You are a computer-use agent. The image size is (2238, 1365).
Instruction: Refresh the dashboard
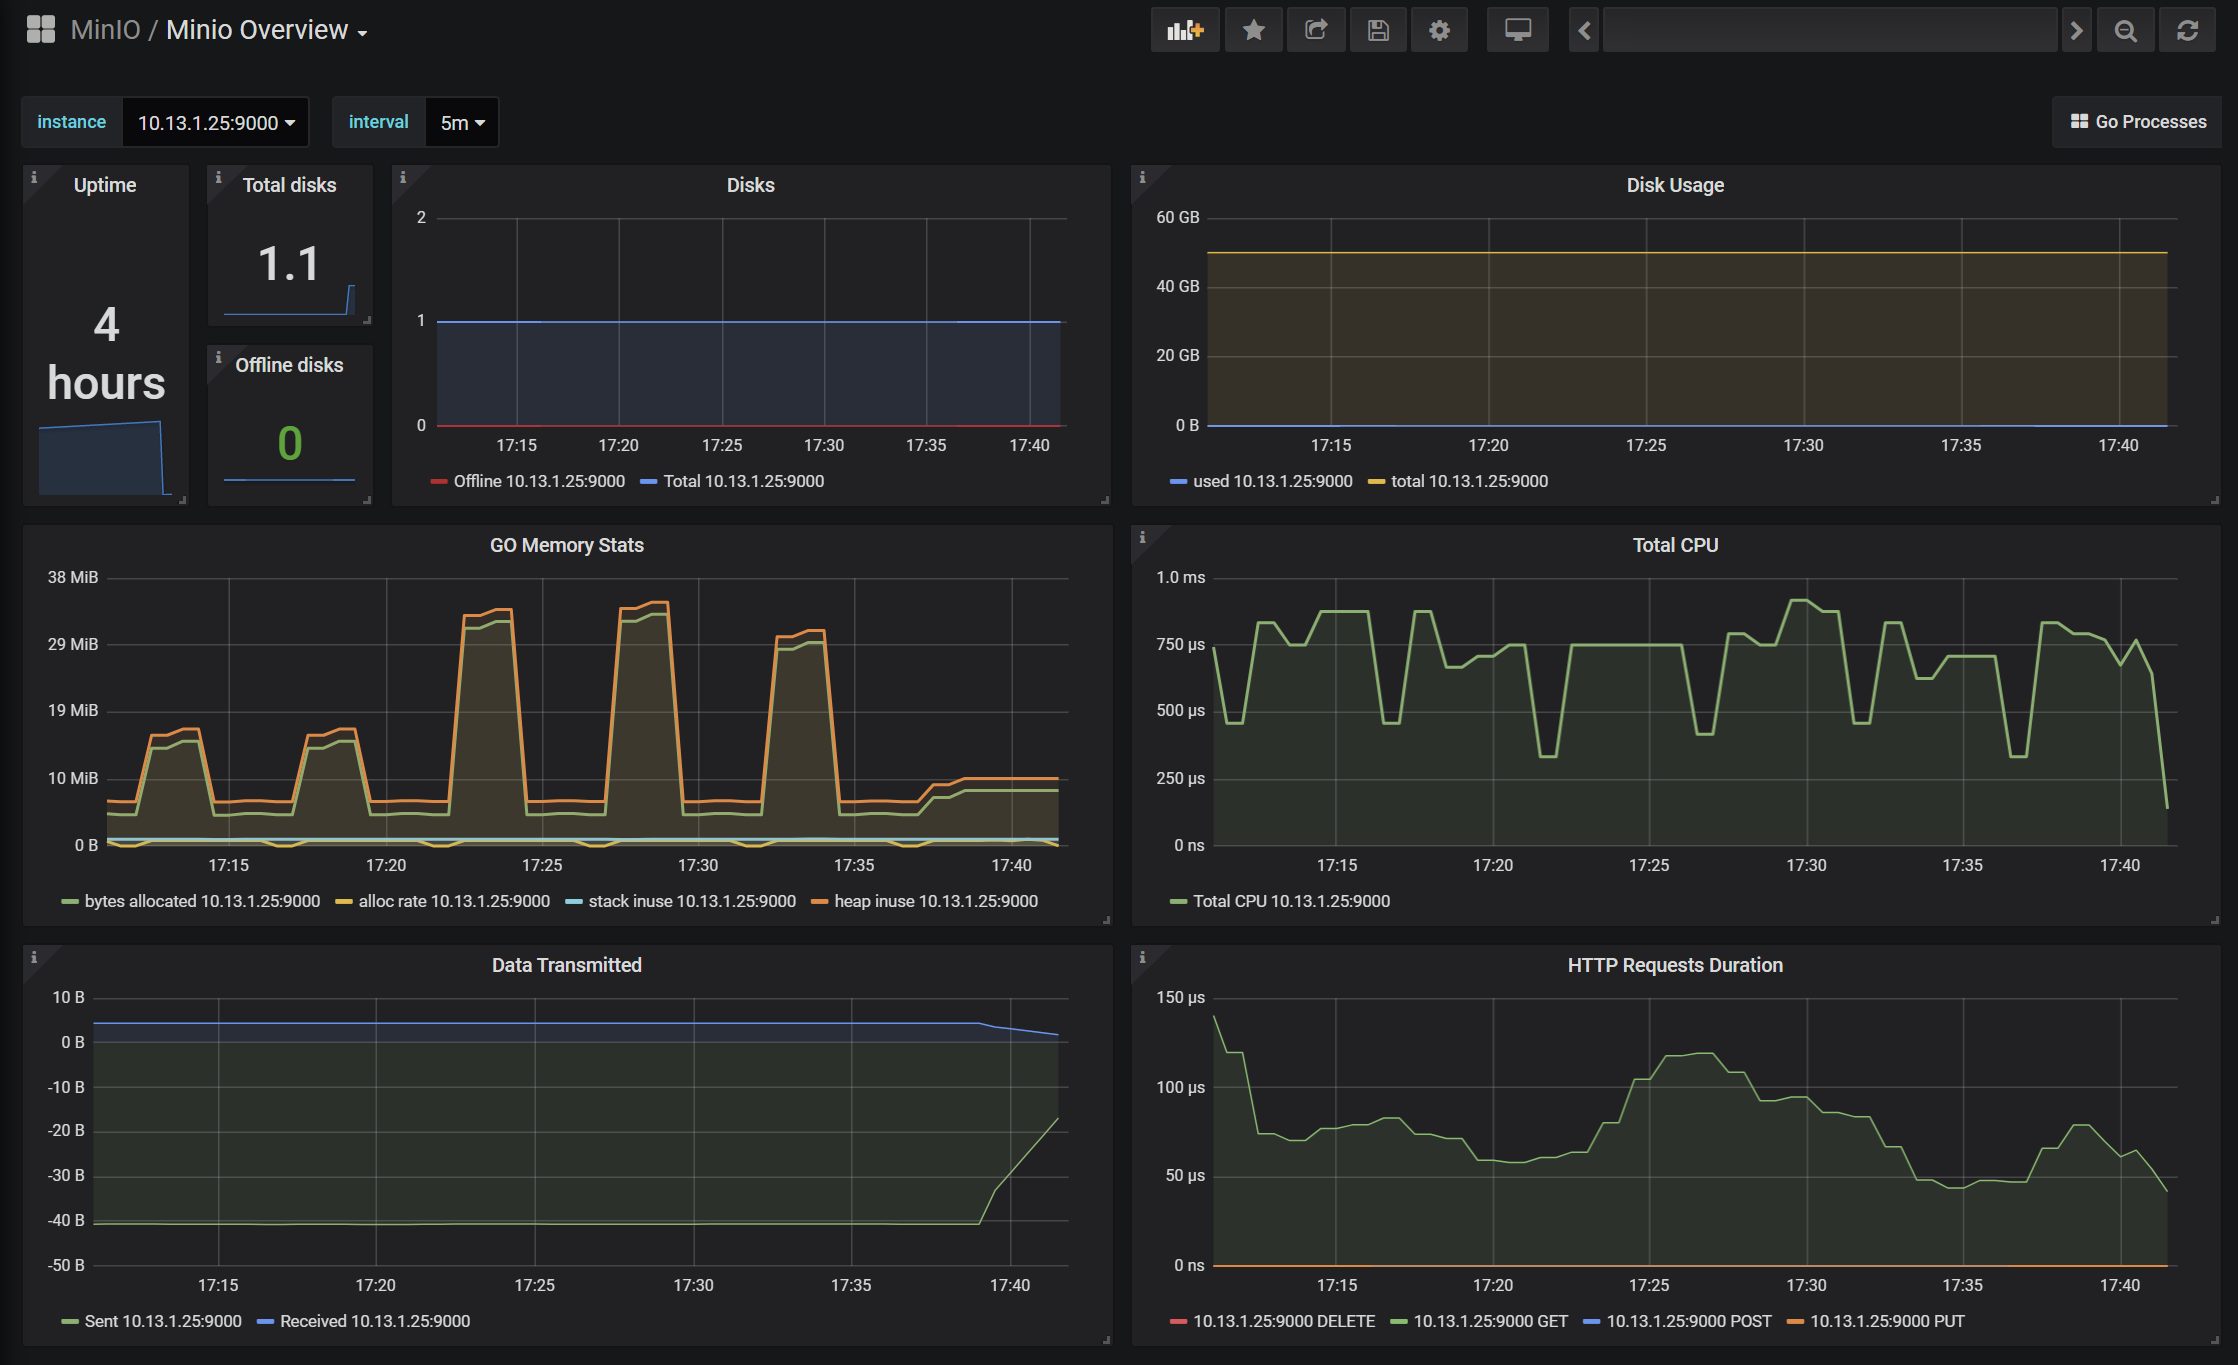tap(2187, 30)
